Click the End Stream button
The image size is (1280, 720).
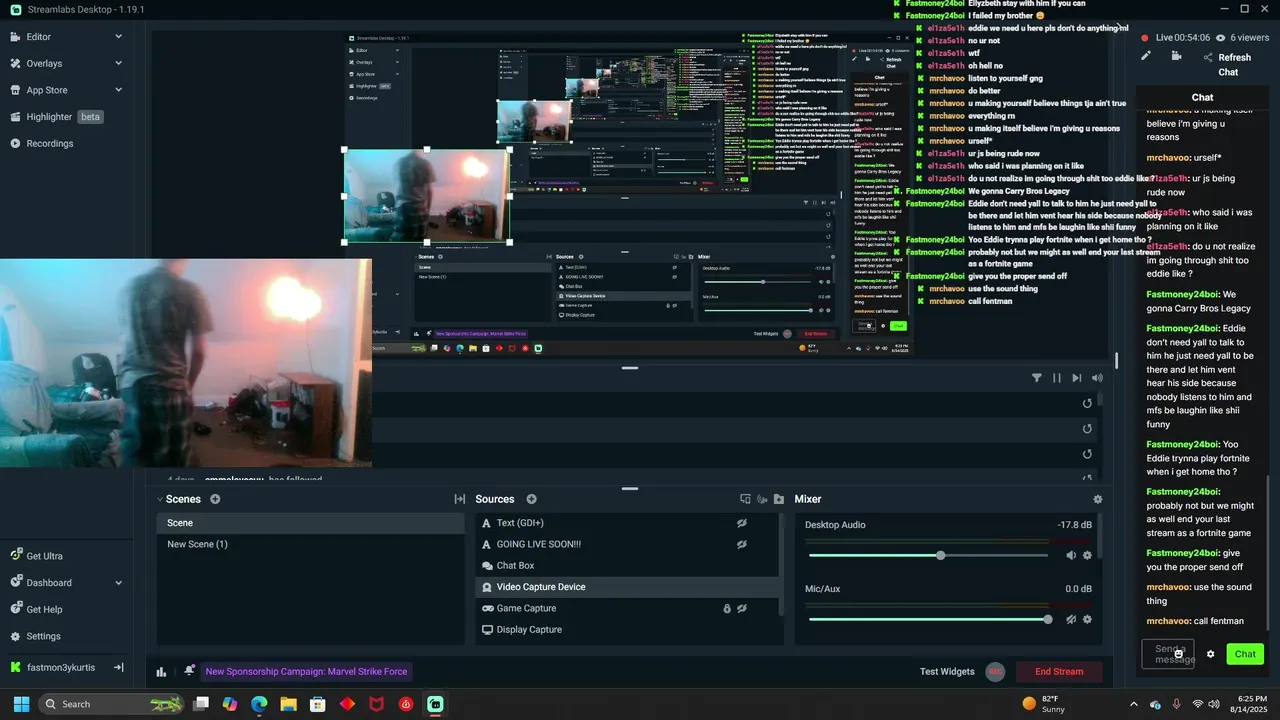point(1059,671)
